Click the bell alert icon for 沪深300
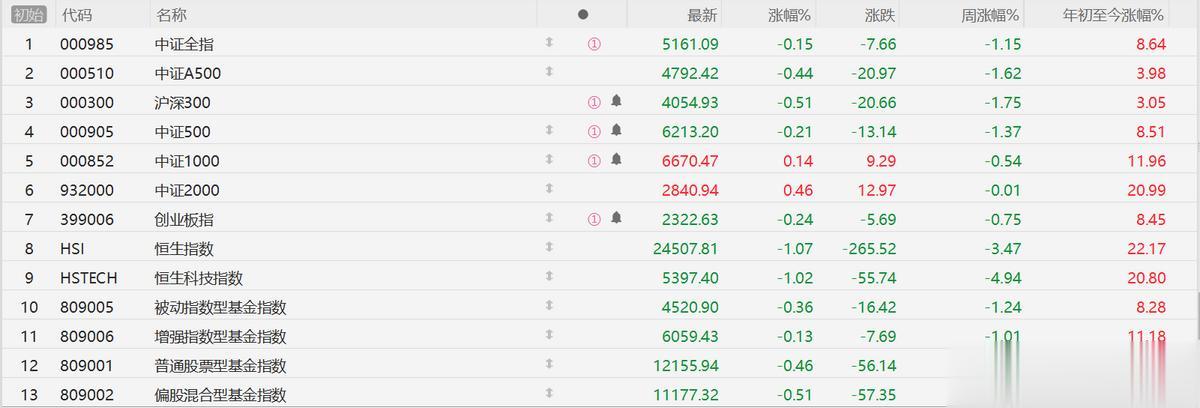1200x408 pixels. [616, 101]
